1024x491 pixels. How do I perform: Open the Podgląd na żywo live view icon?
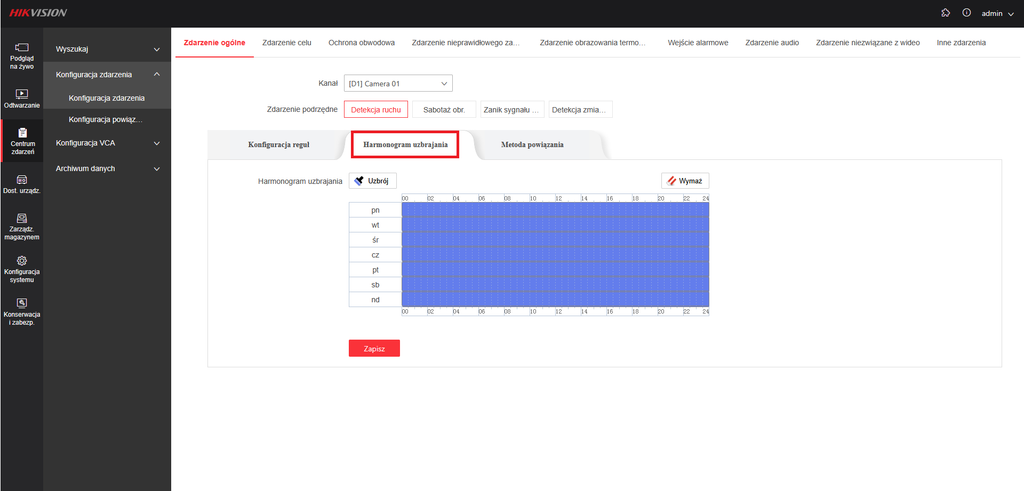tap(22, 47)
